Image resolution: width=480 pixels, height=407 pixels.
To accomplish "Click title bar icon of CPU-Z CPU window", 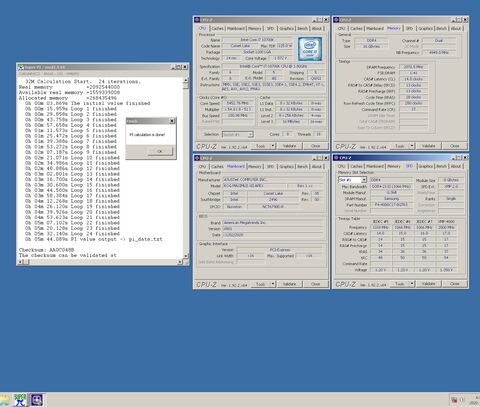I will [x=197, y=20].
